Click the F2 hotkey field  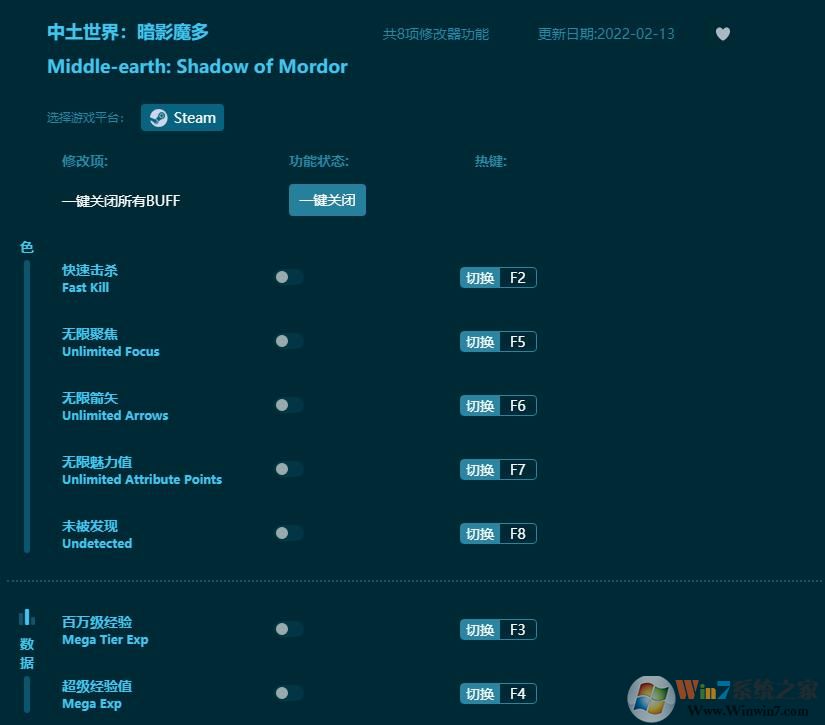click(518, 278)
